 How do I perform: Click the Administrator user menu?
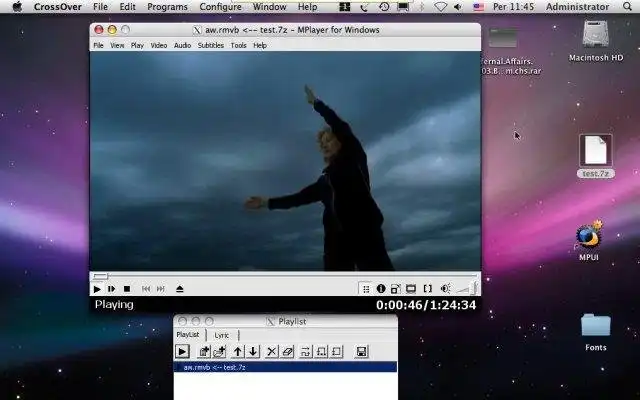point(577,7)
